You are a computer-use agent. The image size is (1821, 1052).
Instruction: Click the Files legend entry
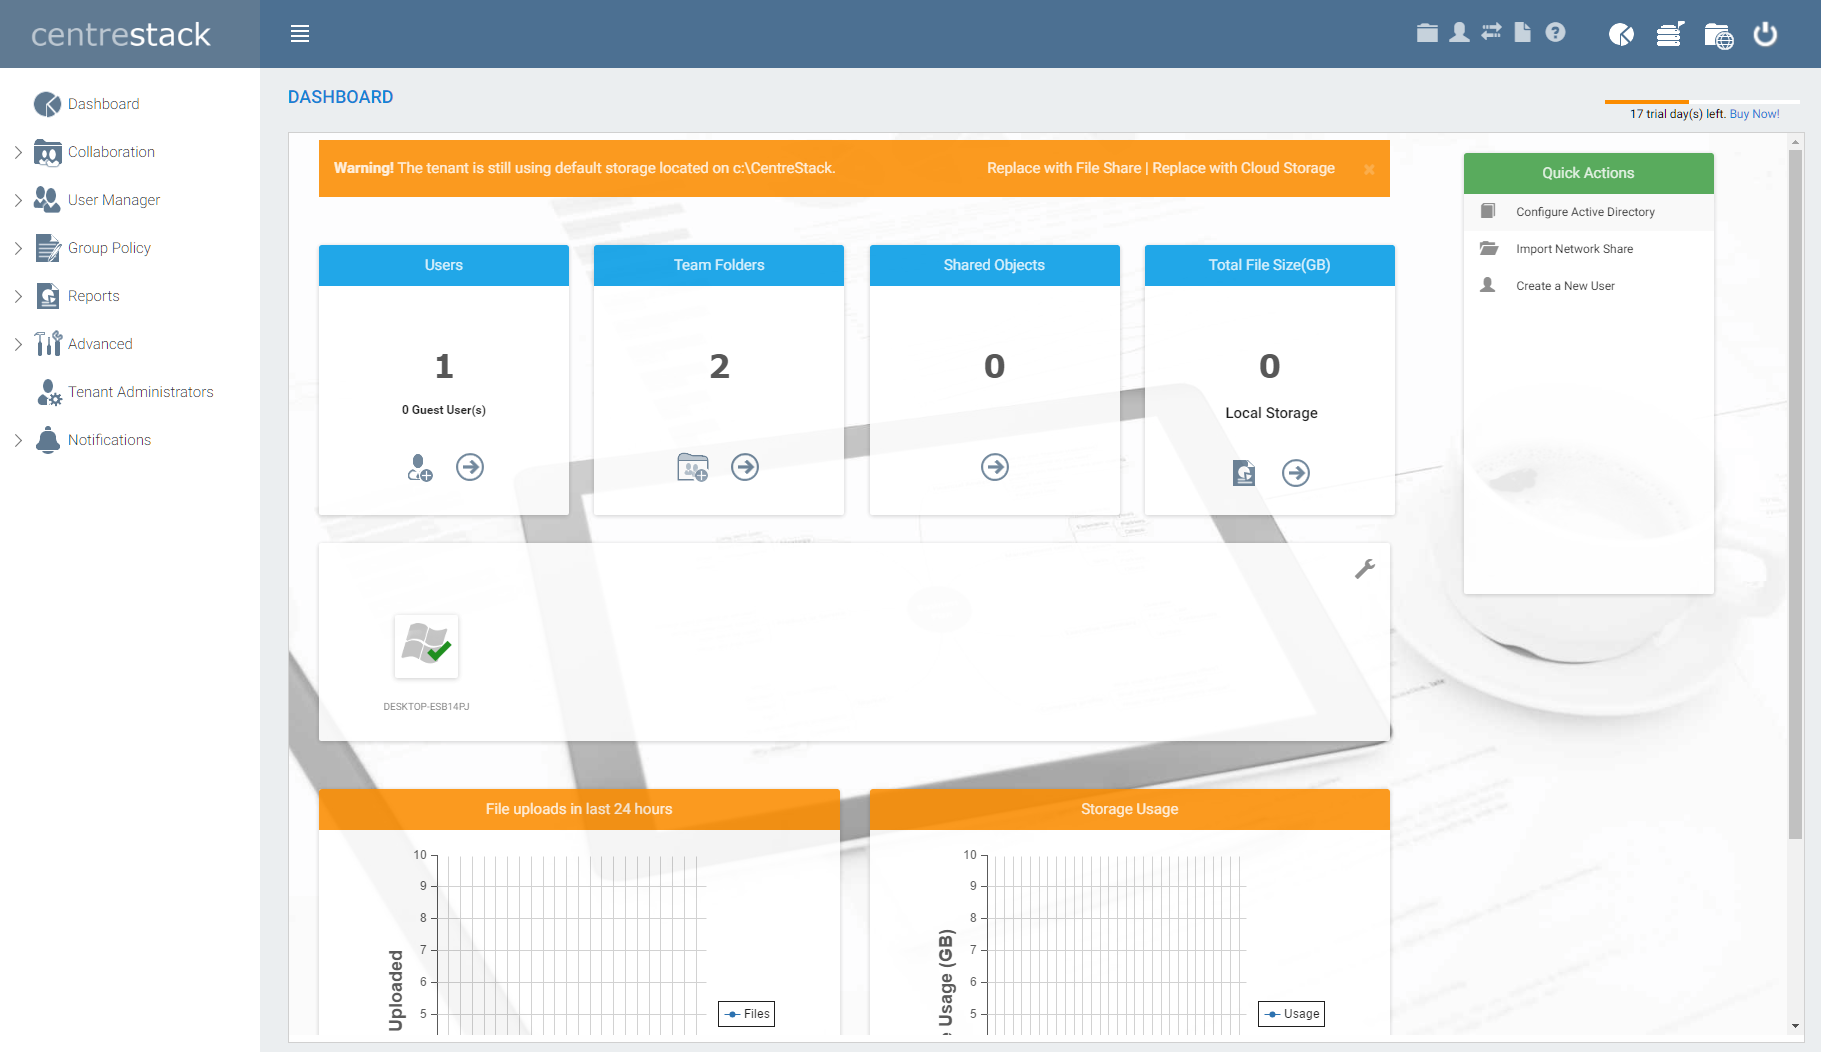(747, 1014)
